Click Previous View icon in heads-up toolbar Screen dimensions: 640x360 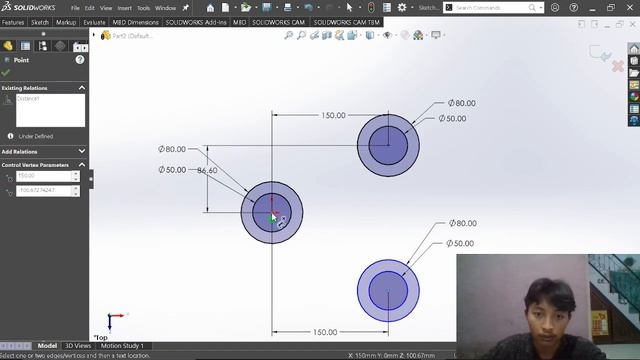click(x=314, y=36)
